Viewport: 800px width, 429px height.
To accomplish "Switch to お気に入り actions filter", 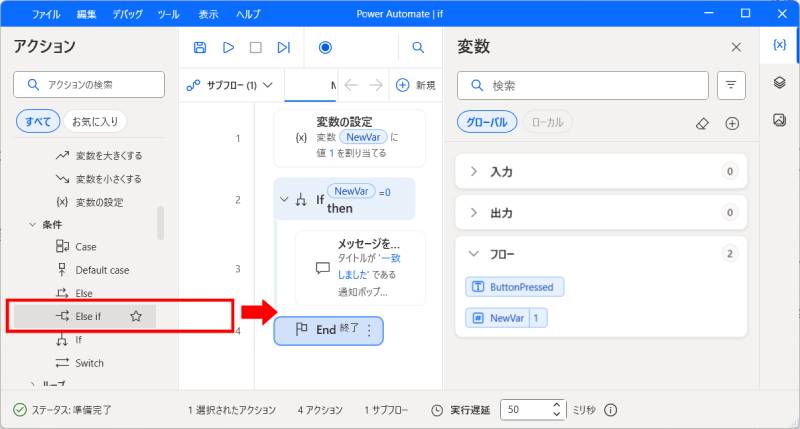I will (x=94, y=122).
